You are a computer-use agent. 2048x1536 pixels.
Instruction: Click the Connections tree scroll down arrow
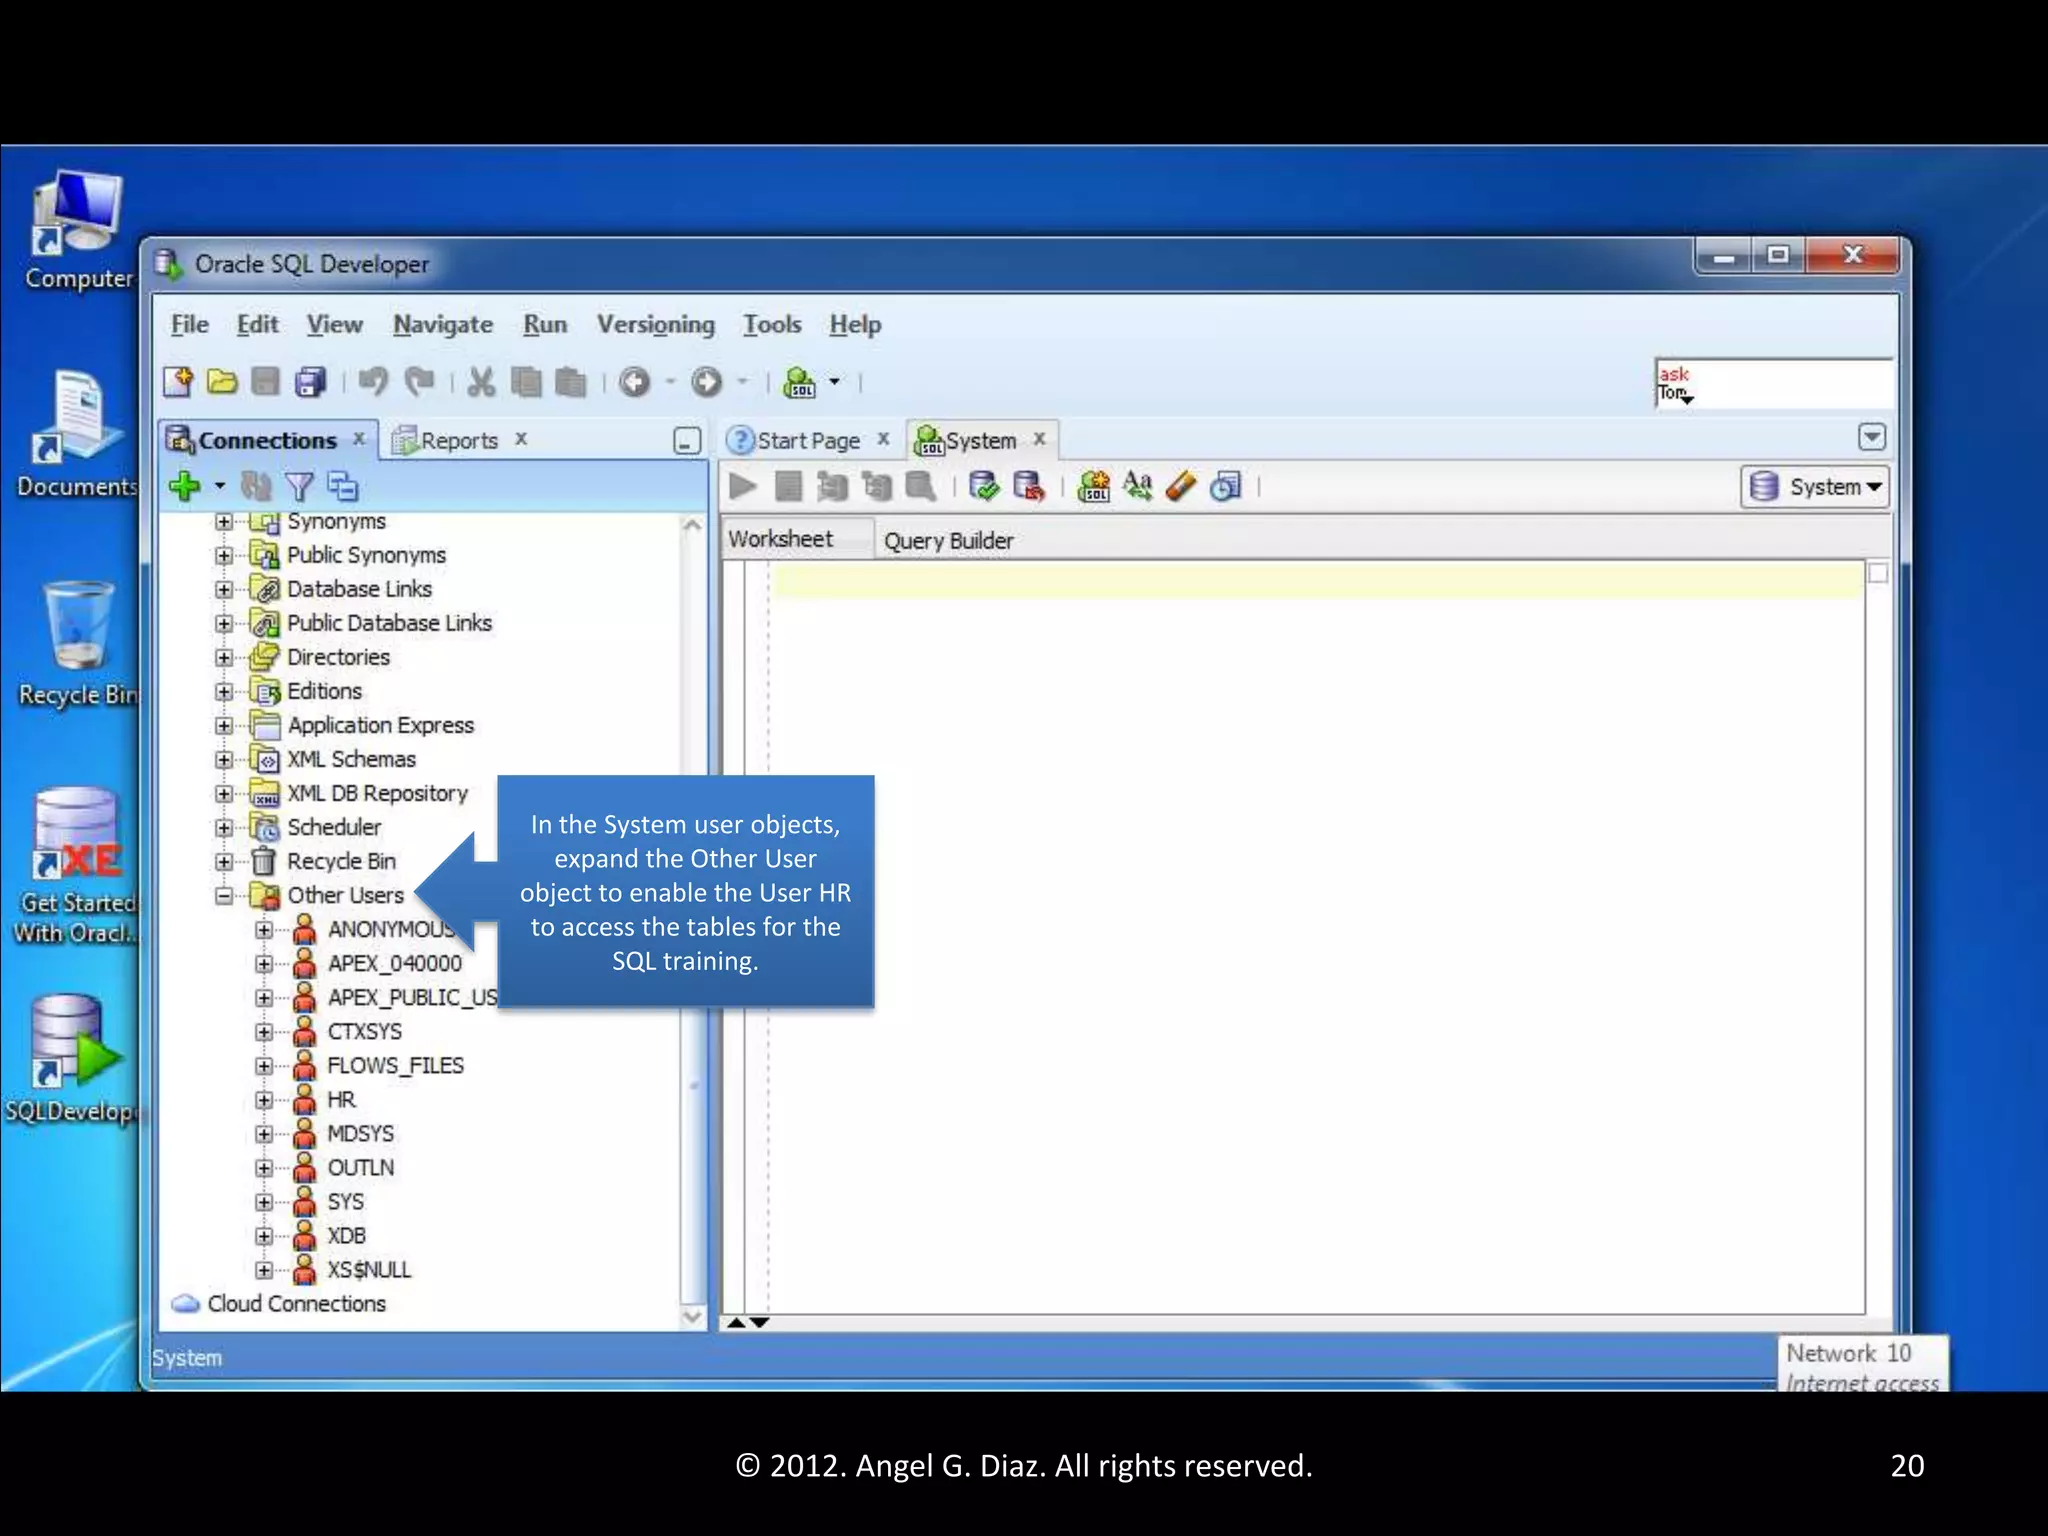[x=692, y=1318]
